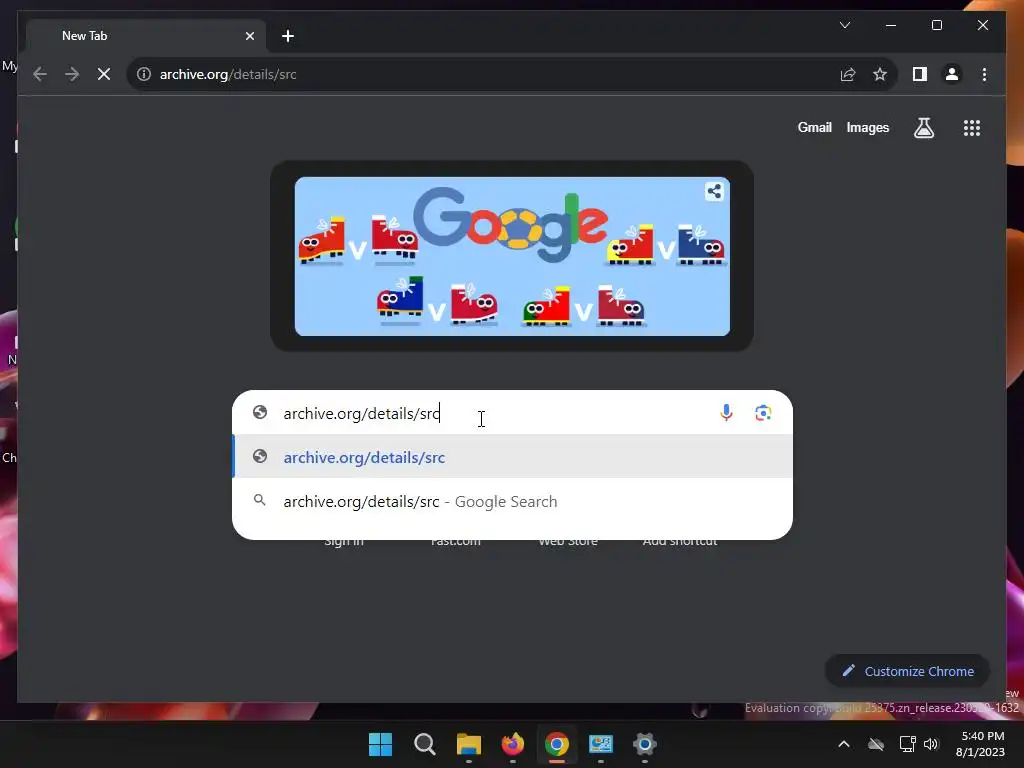Close the New Tab tab
Screen dimensions: 1024x768
coord(249,36)
